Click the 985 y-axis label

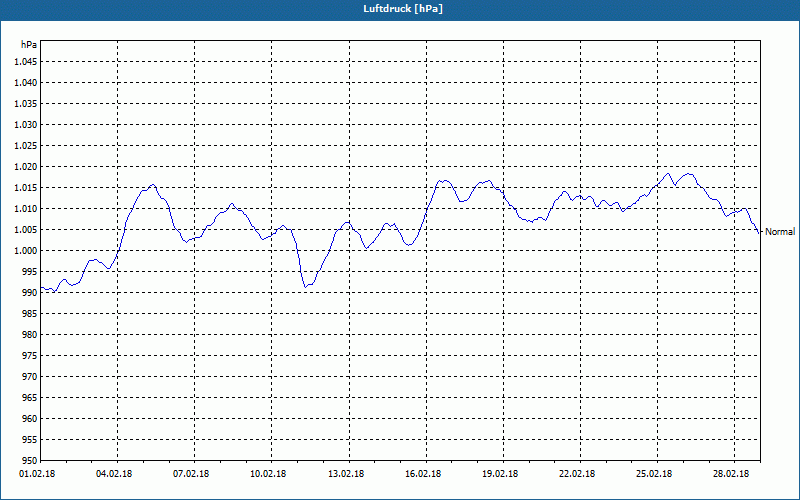[30, 314]
